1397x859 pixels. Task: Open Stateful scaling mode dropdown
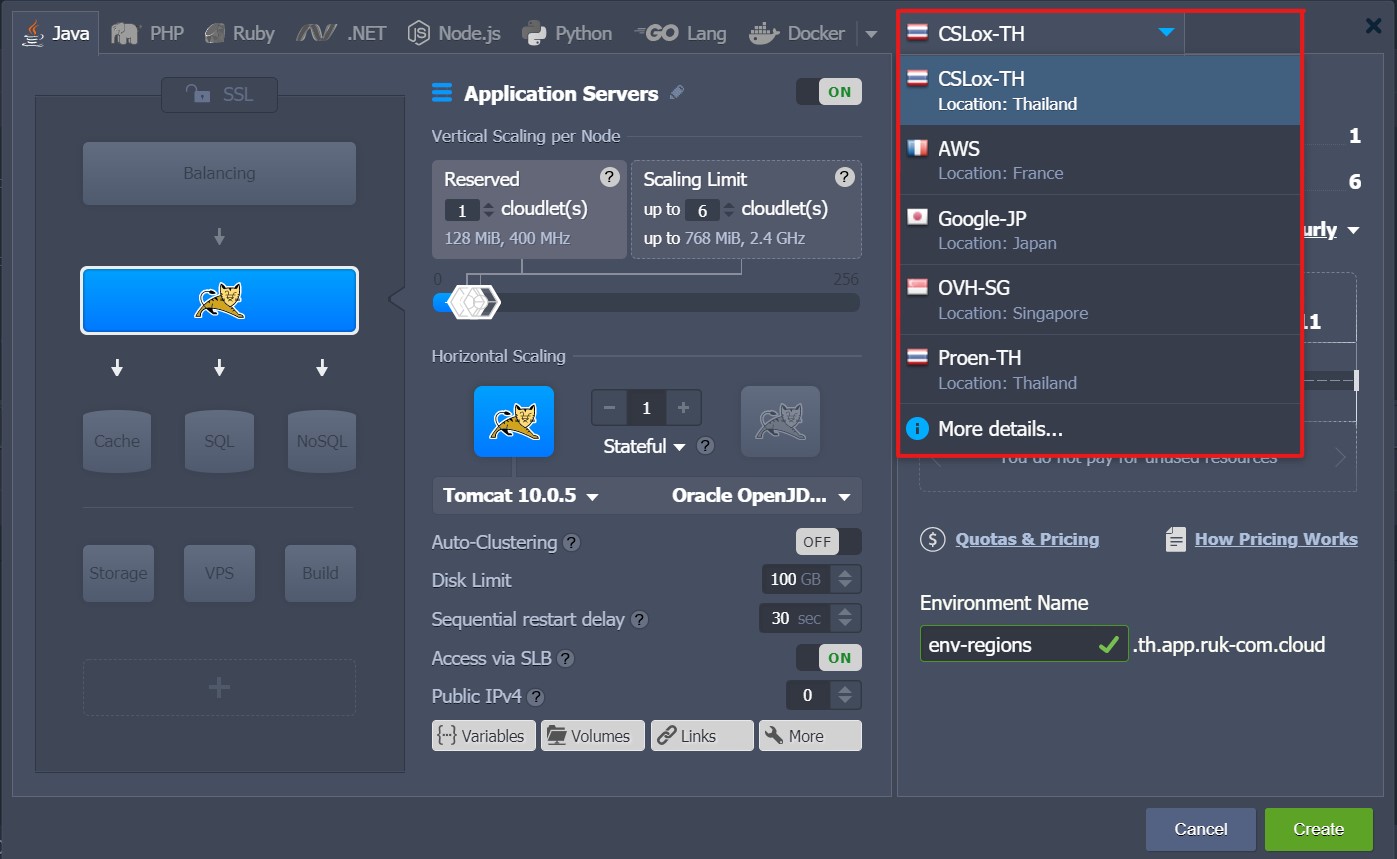644,446
